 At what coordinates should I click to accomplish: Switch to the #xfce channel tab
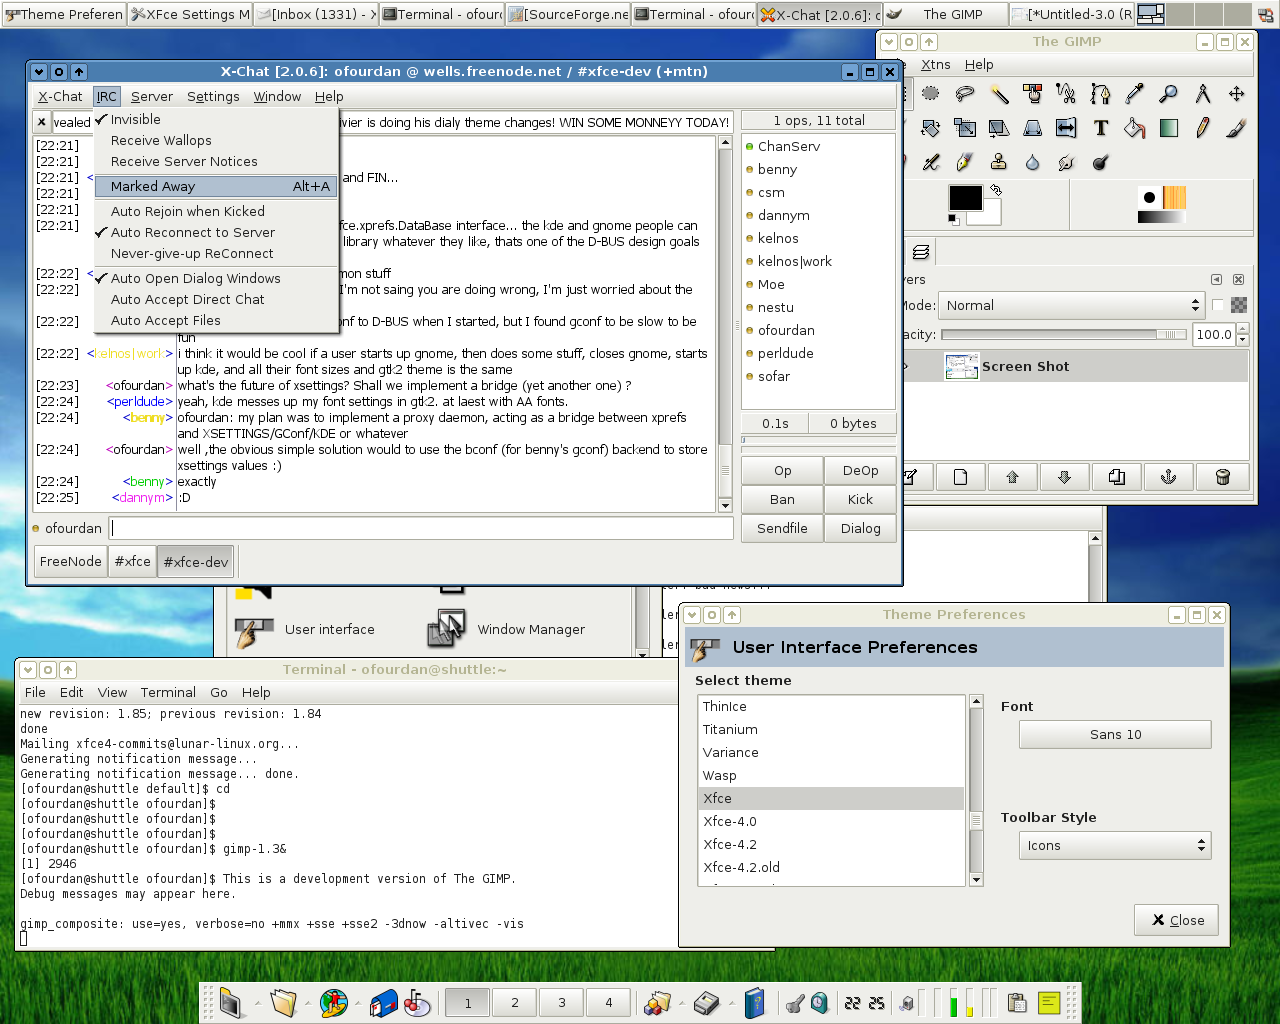(132, 562)
